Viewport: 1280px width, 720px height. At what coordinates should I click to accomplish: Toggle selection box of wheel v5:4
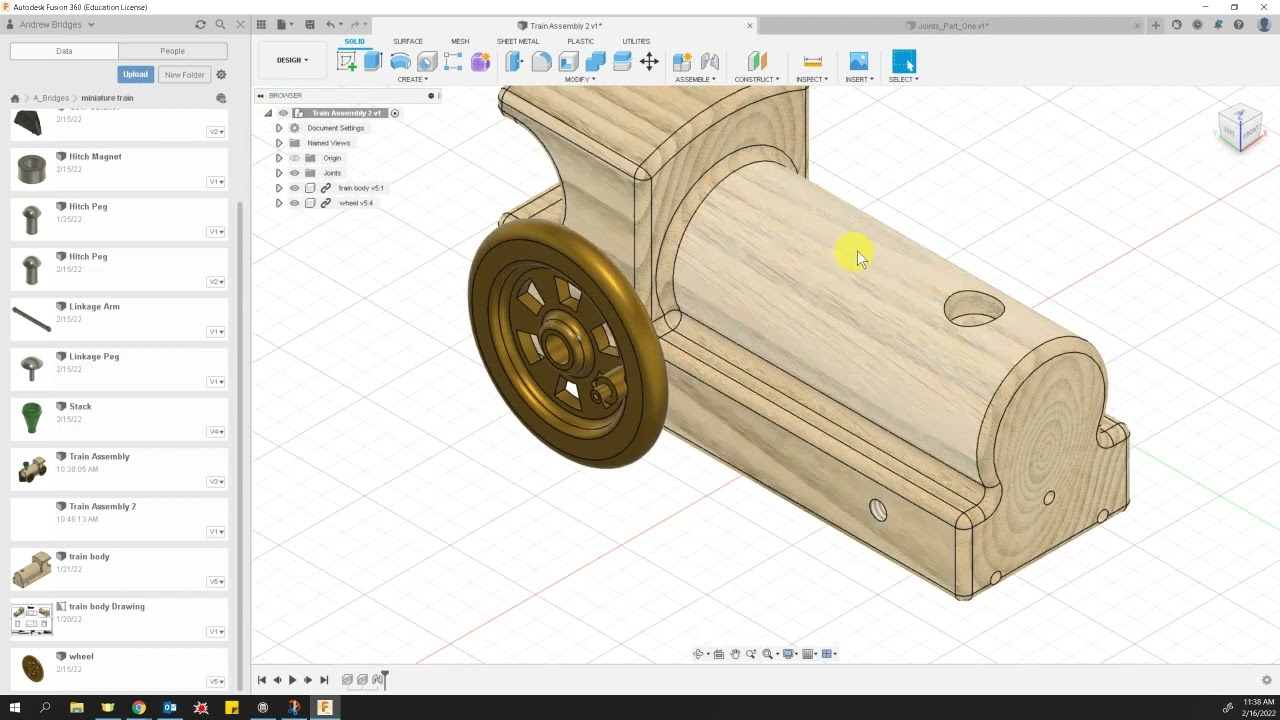pos(310,203)
